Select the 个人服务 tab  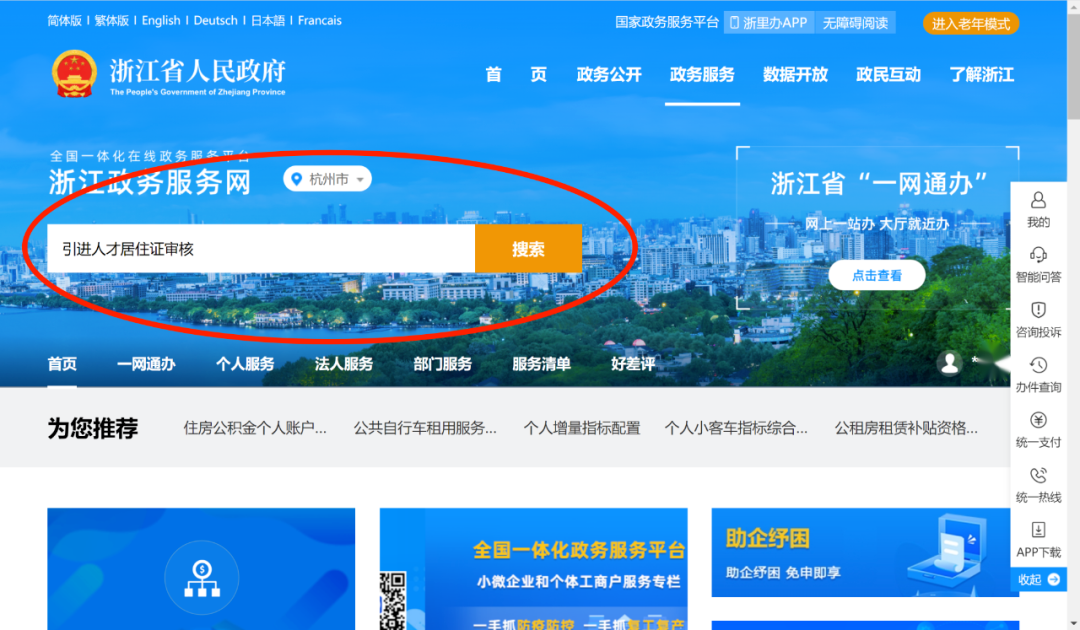(x=245, y=364)
